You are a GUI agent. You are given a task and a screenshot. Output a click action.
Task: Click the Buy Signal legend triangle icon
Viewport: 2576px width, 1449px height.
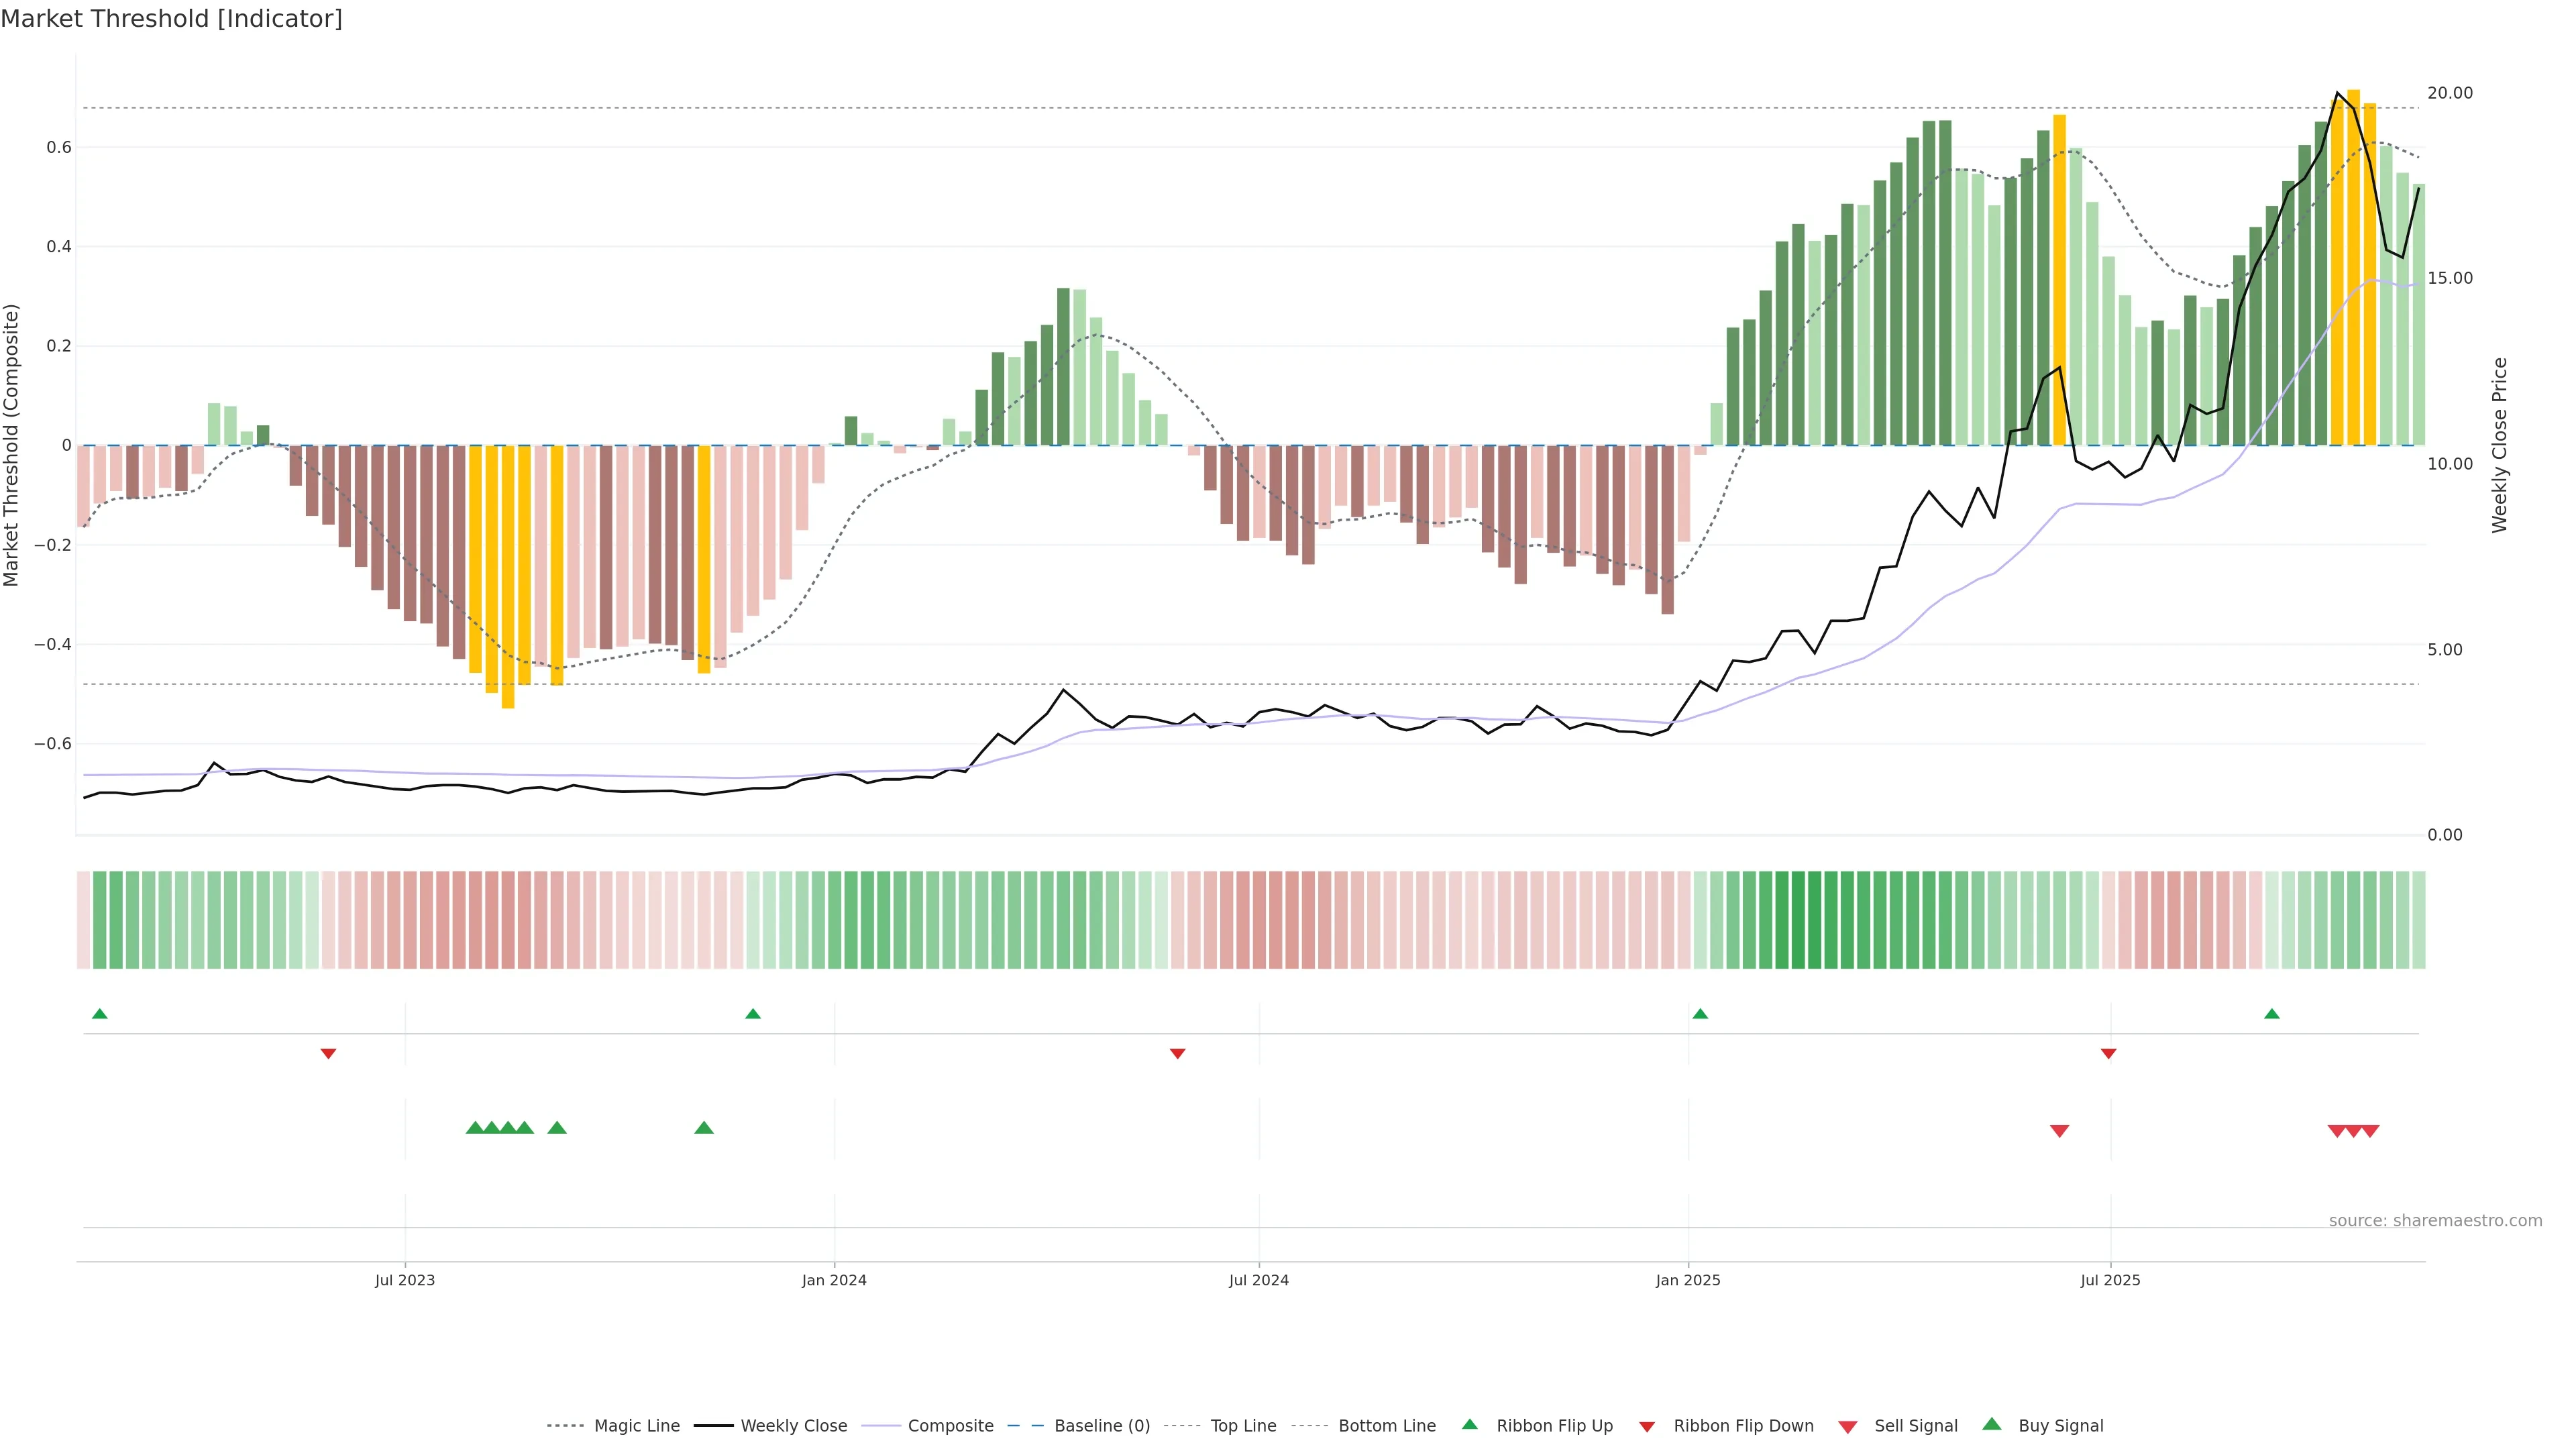(1992, 1424)
